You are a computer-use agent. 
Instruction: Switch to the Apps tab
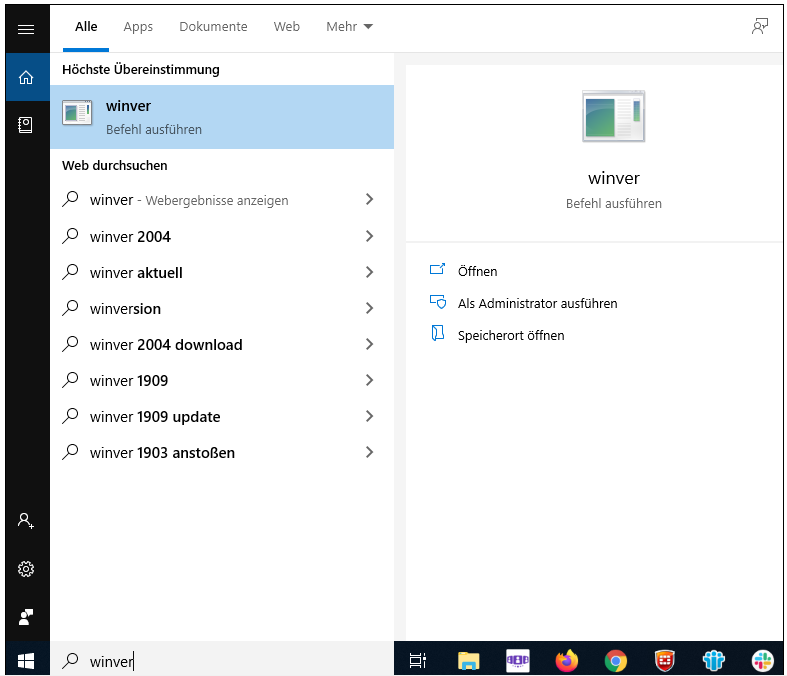[x=138, y=27]
